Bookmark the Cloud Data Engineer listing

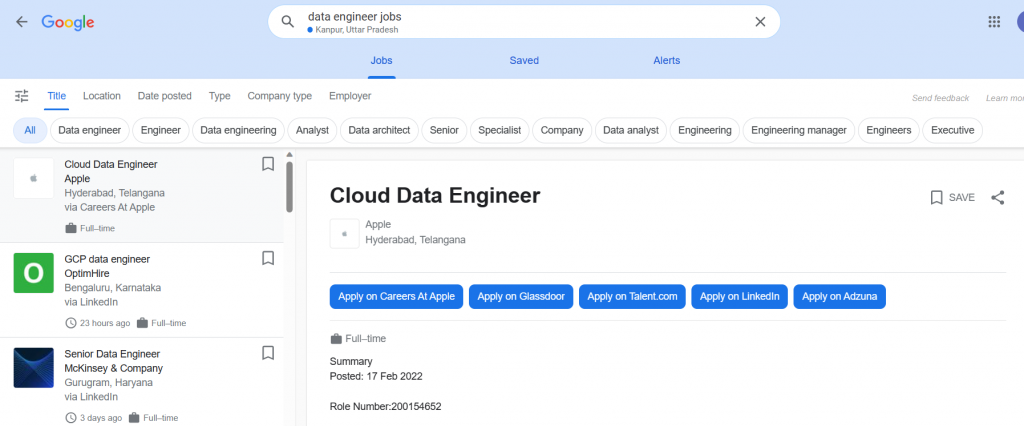(268, 164)
